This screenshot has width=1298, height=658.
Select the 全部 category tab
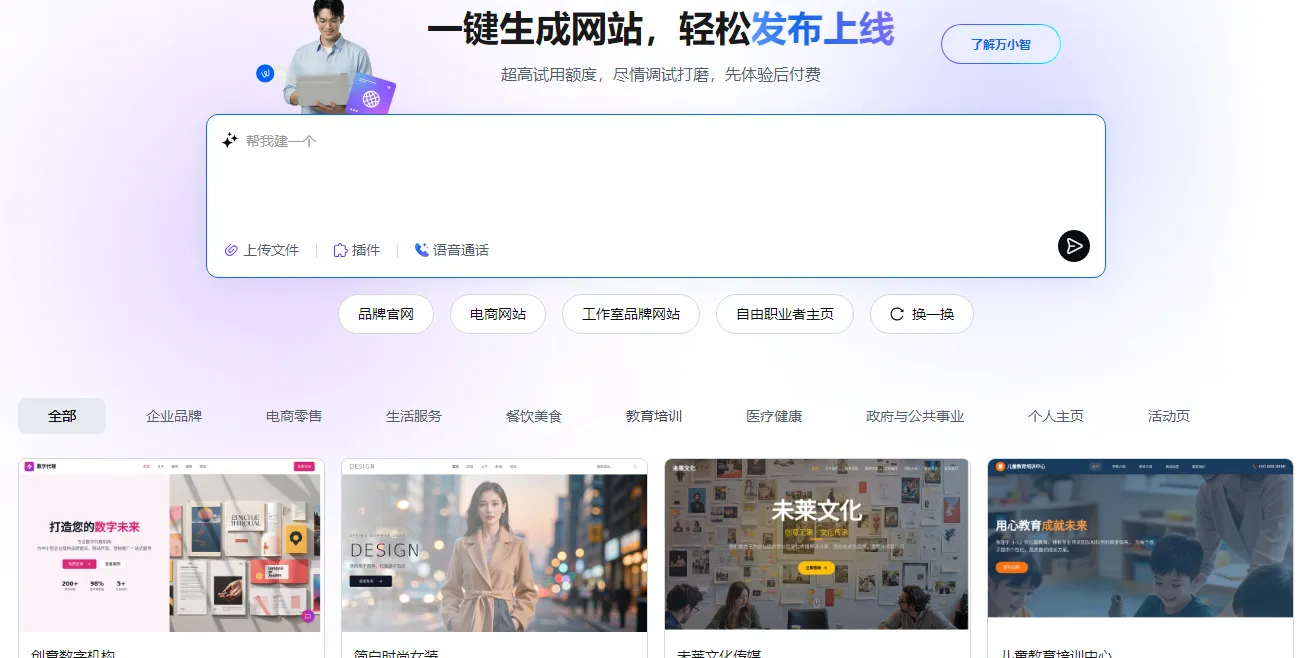62,416
